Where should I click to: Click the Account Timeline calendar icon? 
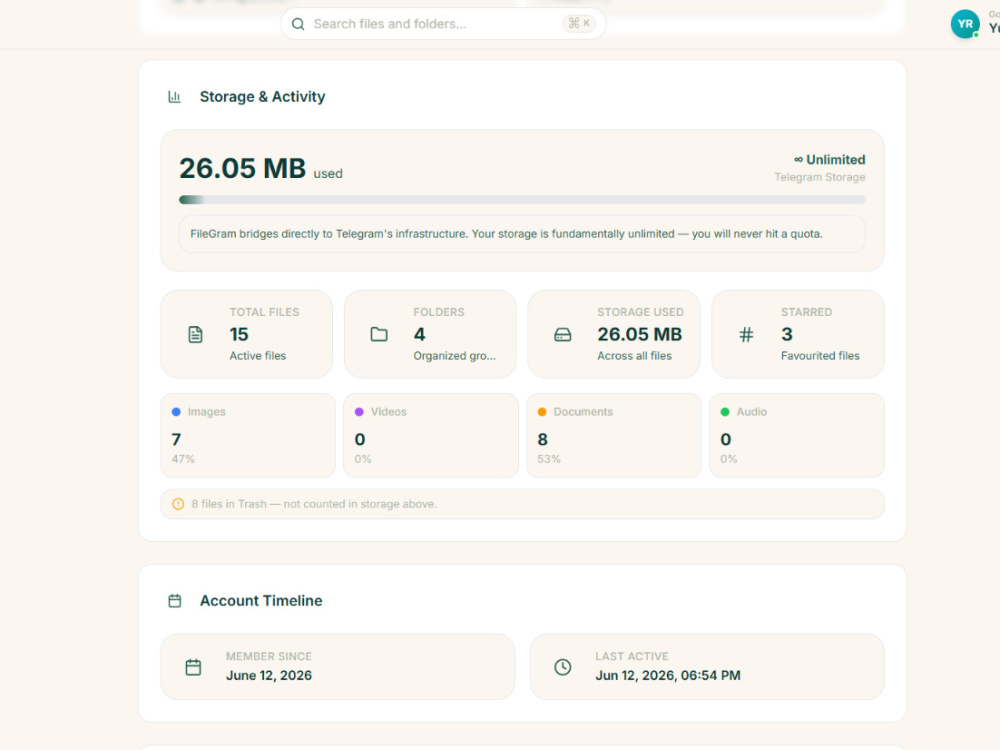coord(175,601)
